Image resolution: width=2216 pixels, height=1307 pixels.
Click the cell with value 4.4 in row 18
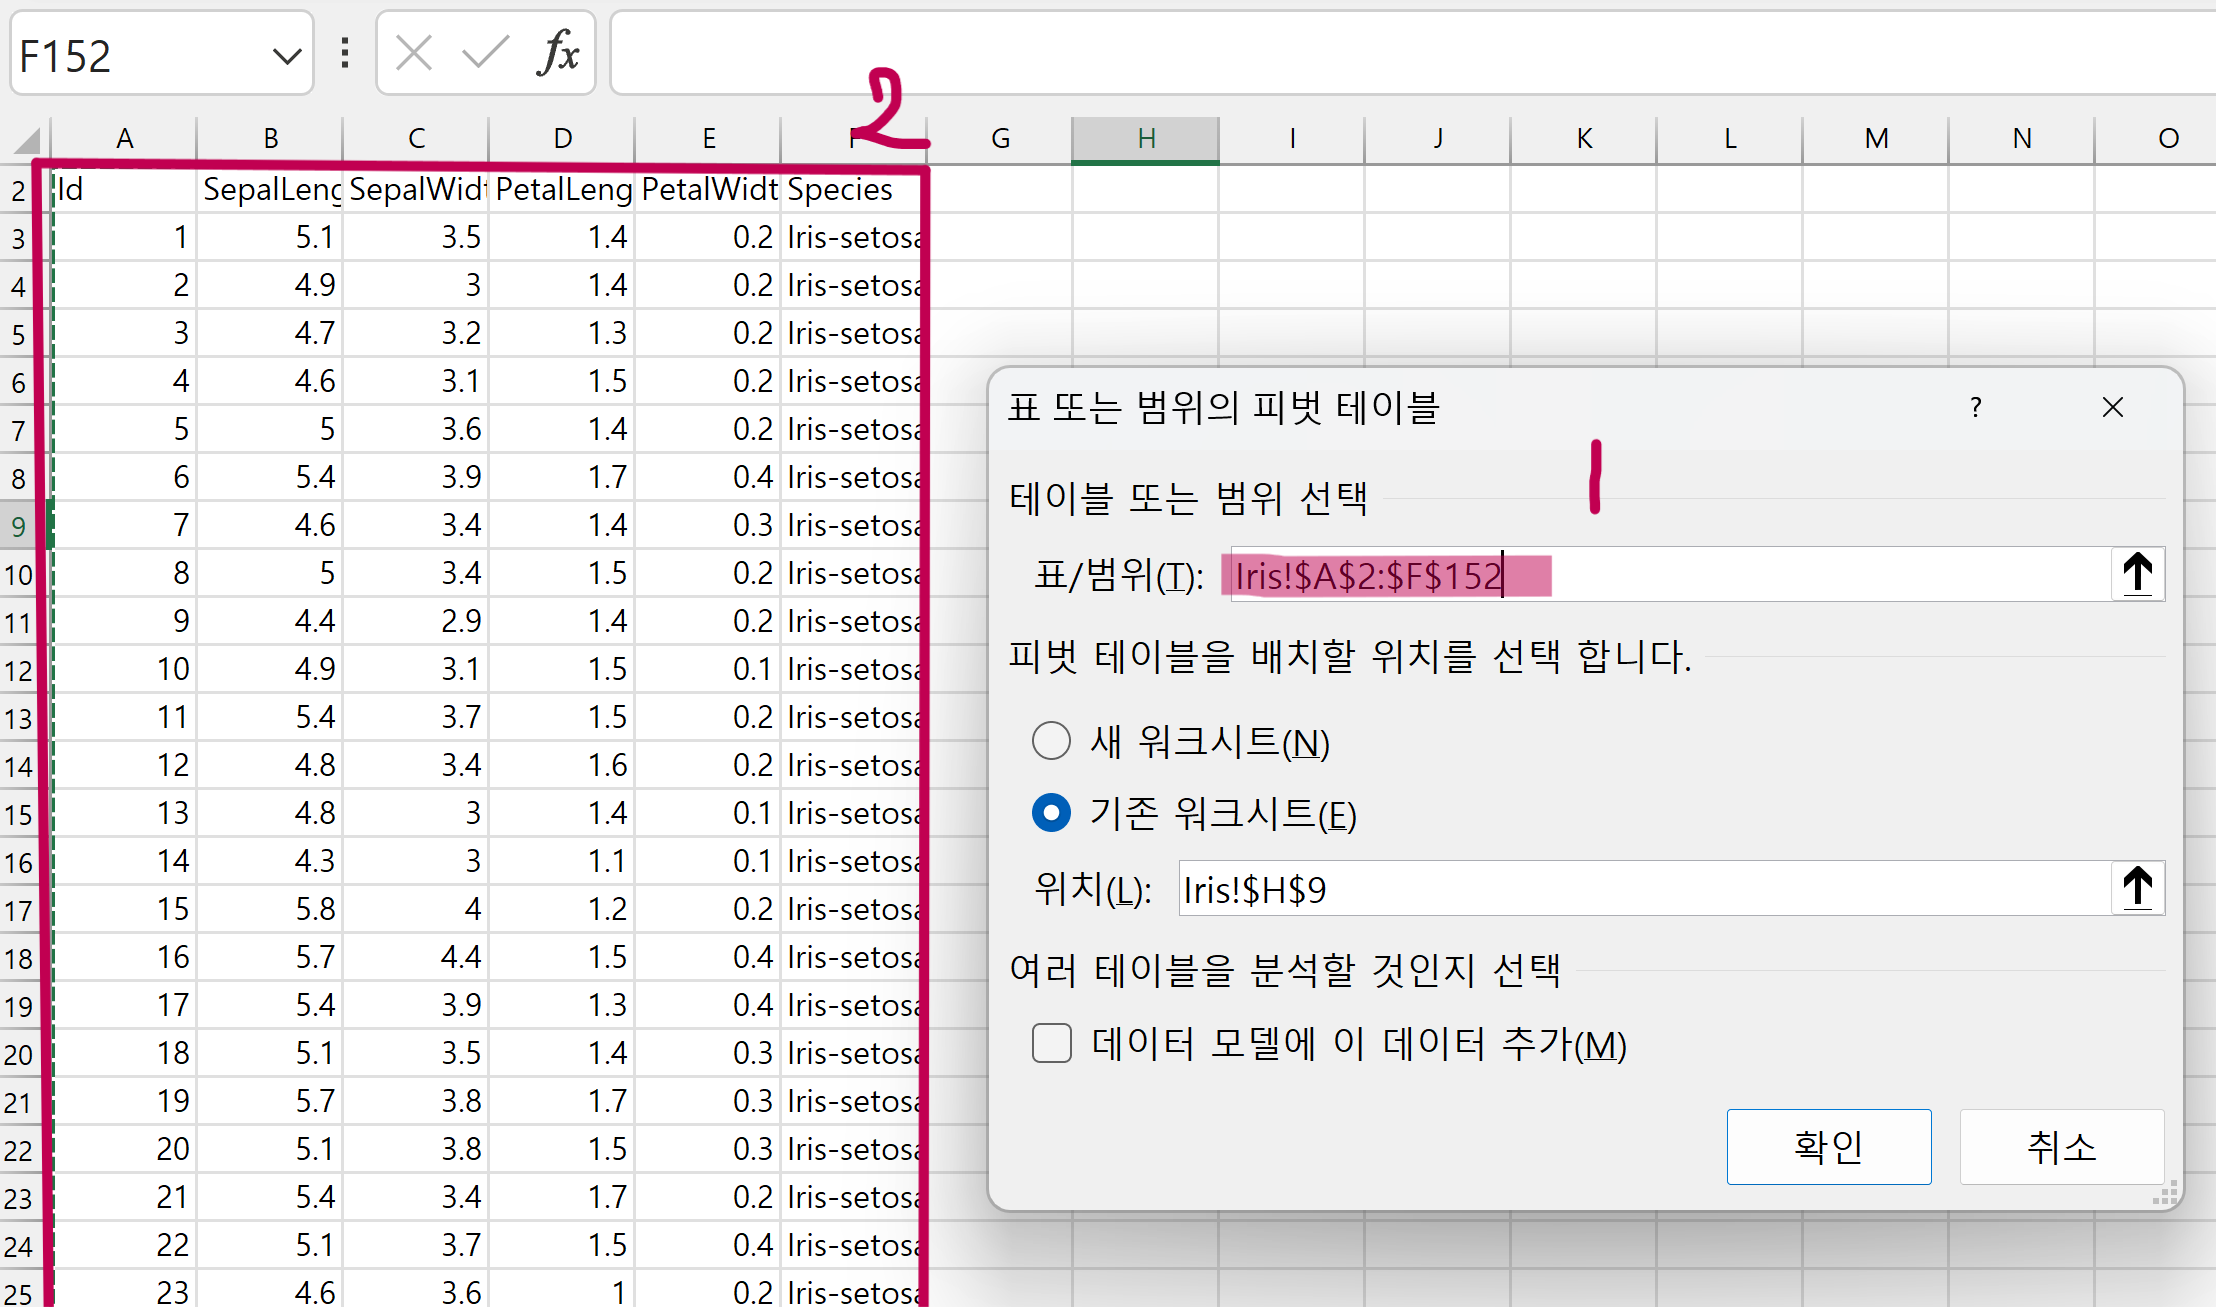pos(416,957)
